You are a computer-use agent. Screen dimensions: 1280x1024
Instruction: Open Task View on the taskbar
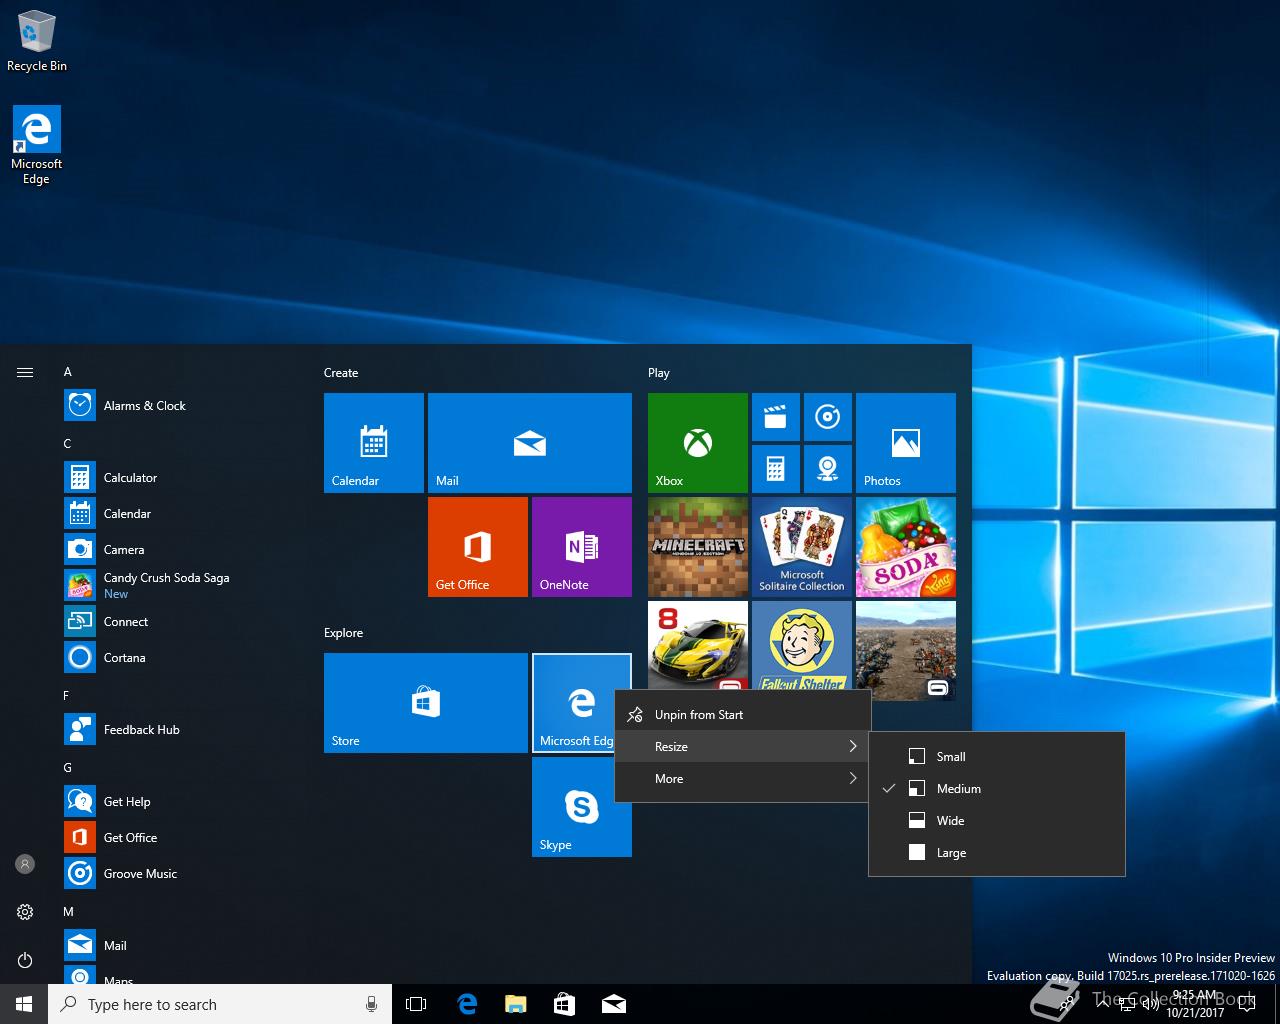click(416, 1004)
